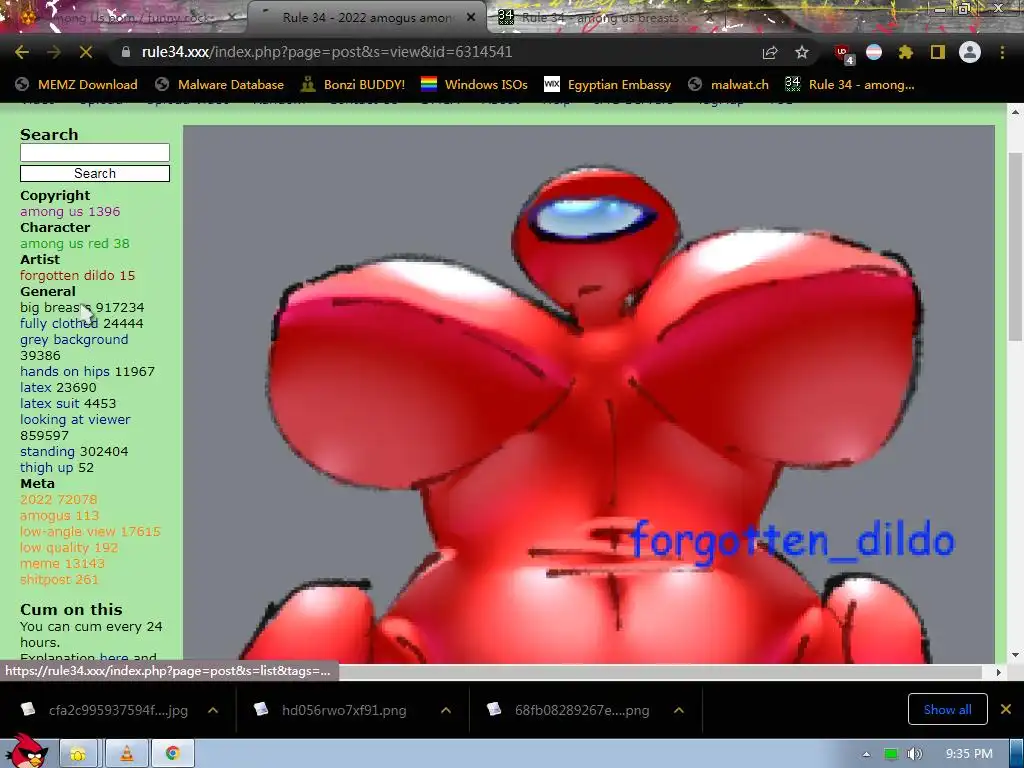Open the file explorer taskbar icon
The width and height of the screenshot is (1024, 768).
[x=78, y=754]
